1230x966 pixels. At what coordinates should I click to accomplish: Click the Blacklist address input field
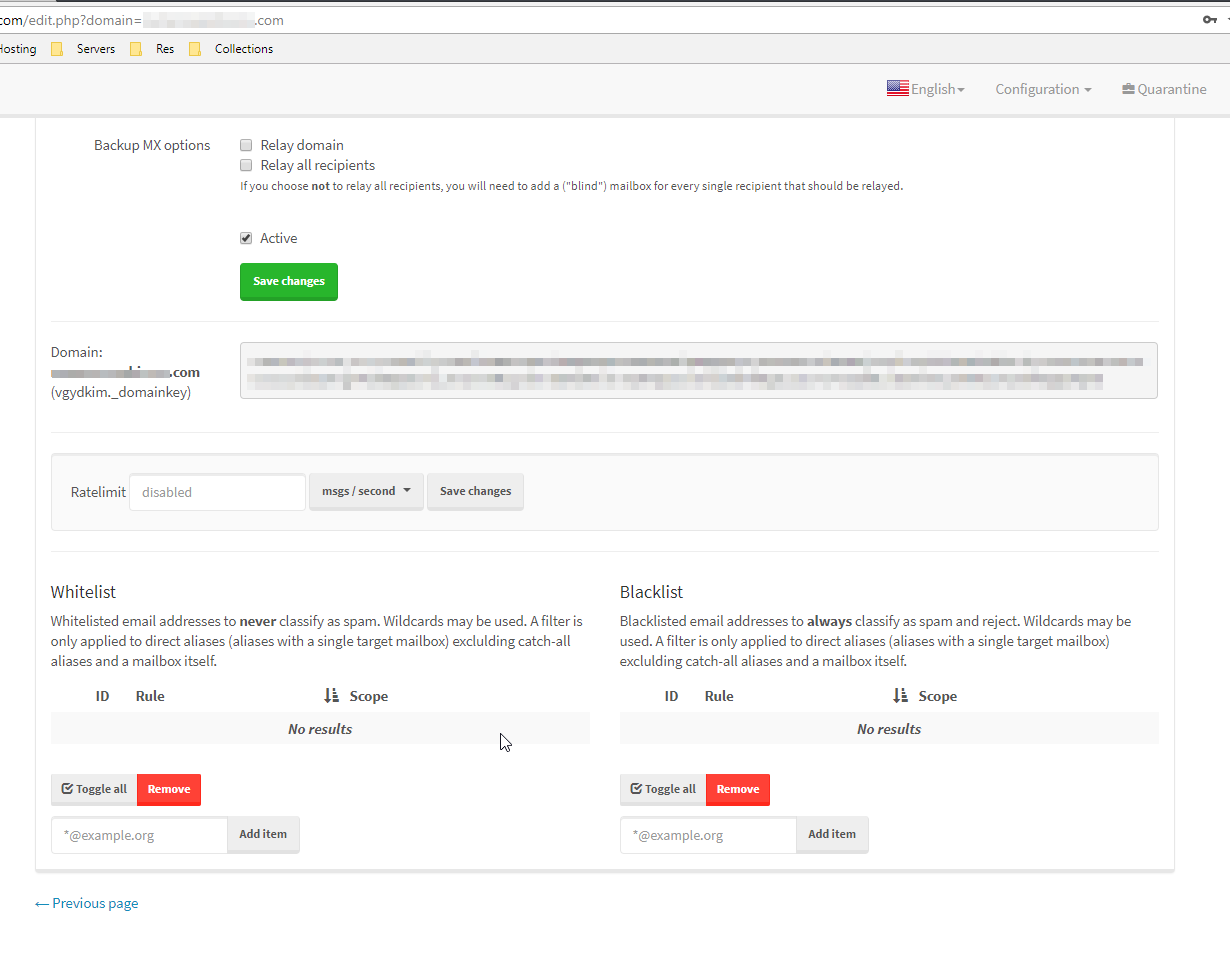click(708, 835)
